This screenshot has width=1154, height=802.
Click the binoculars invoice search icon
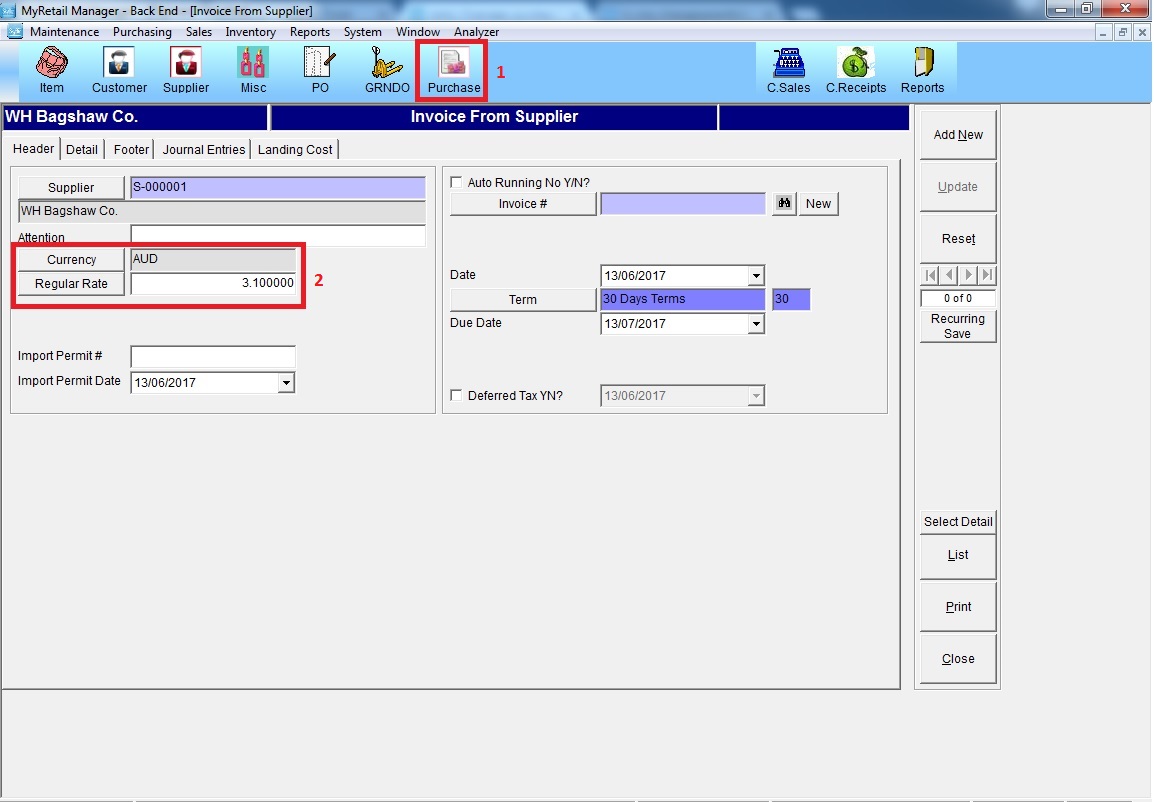(x=785, y=203)
